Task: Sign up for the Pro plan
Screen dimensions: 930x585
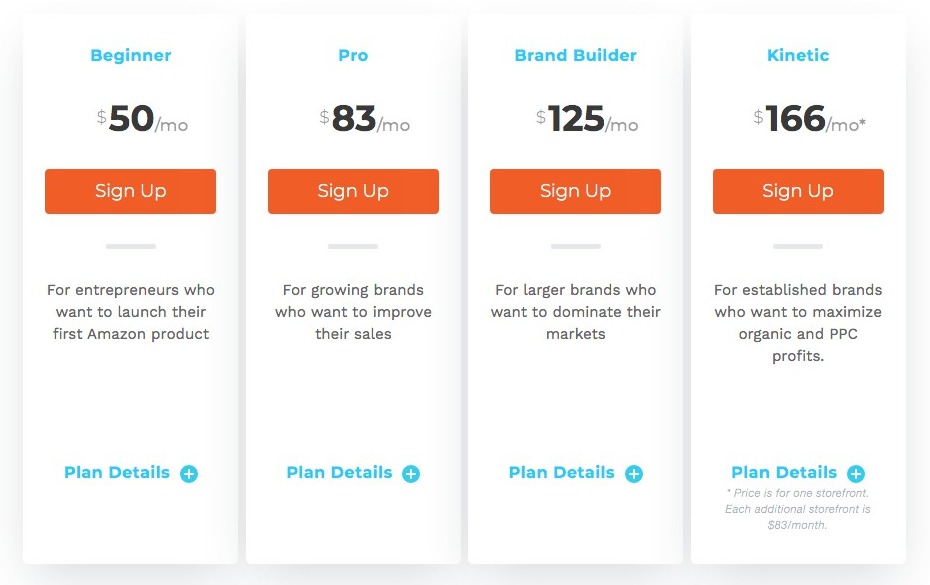Action: (353, 191)
